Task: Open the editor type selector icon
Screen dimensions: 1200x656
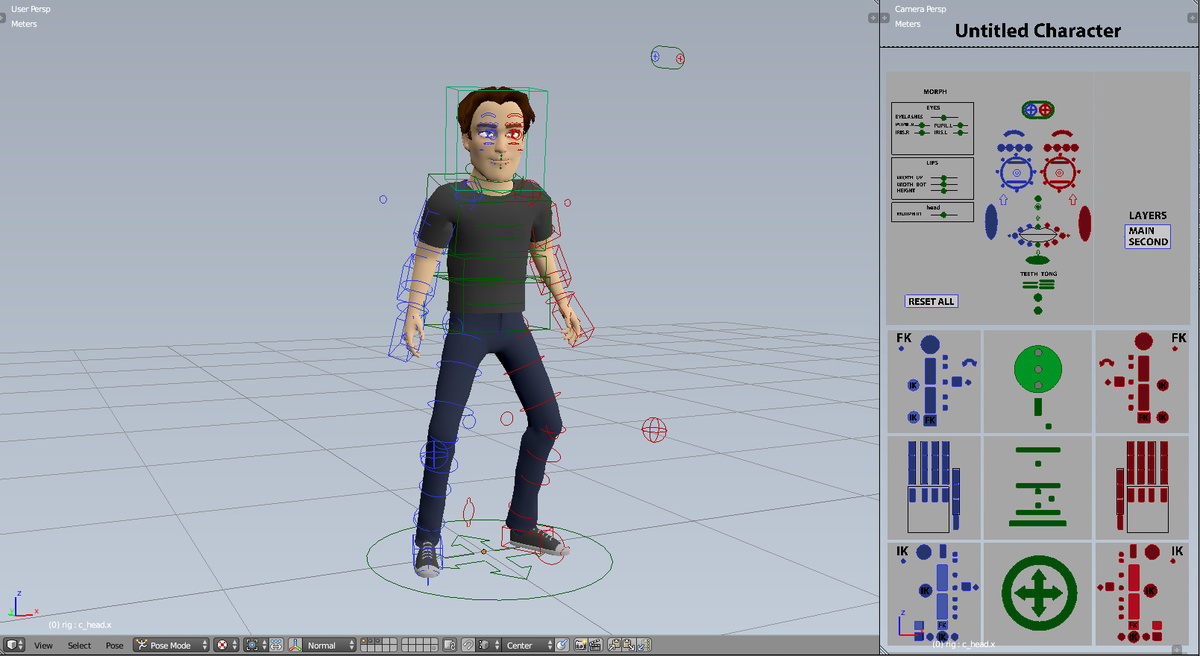Action: (x=12, y=645)
